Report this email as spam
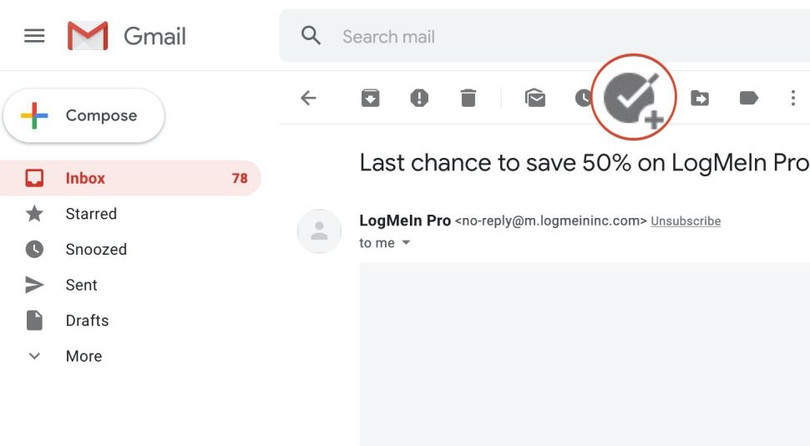Viewport: 810px width, 446px height. point(419,98)
